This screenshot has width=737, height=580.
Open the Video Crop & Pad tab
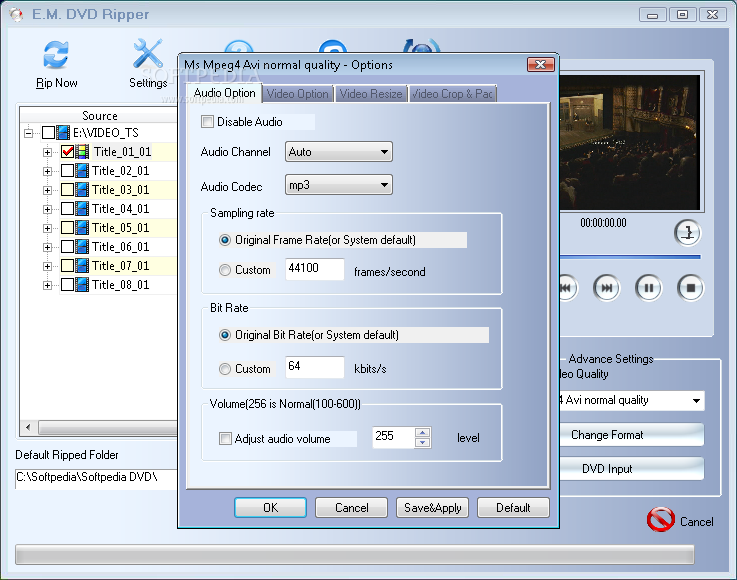[x=452, y=94]
